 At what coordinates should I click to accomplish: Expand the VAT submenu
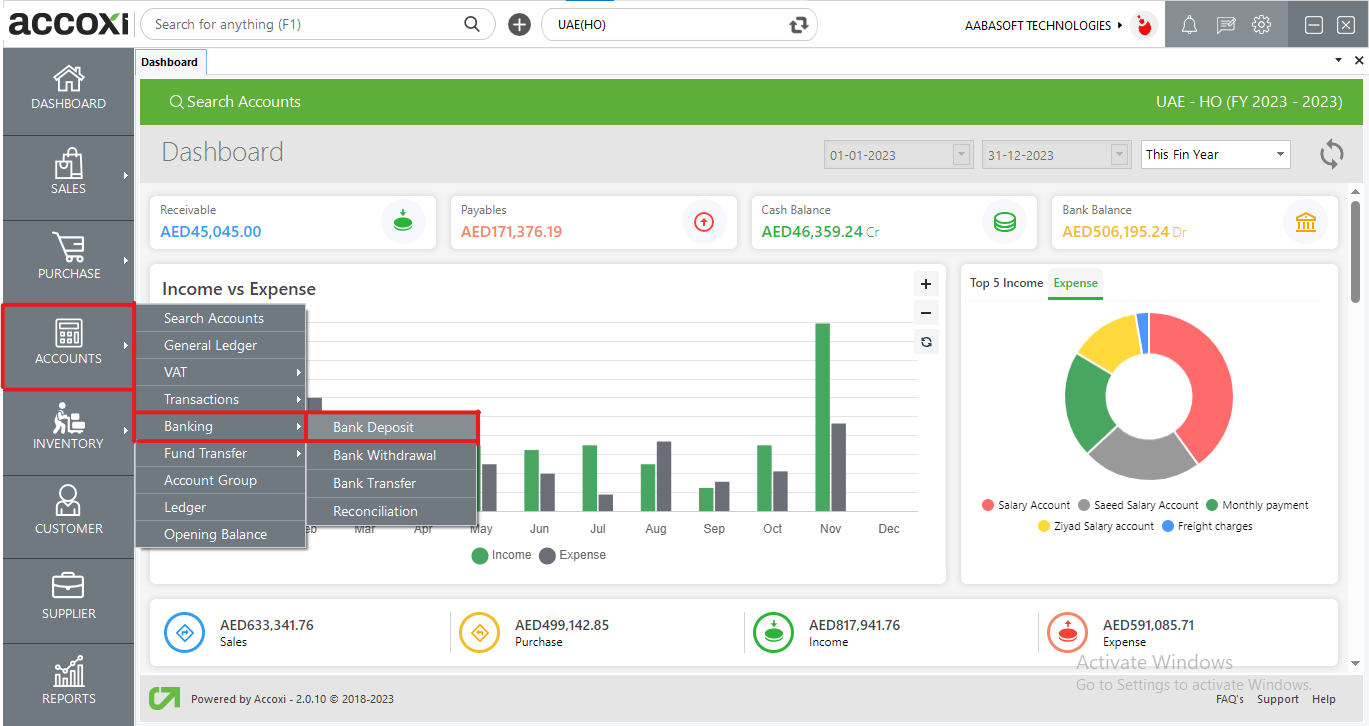220,372
